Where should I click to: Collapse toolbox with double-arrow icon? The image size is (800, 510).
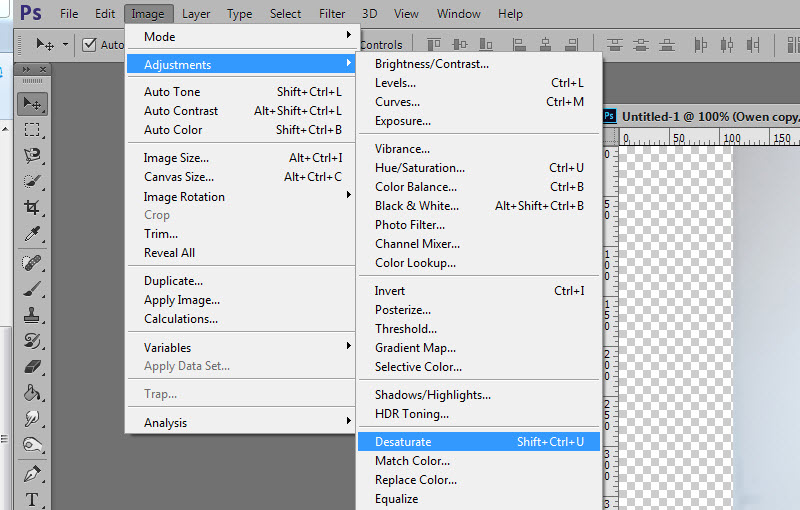[26, 69]
